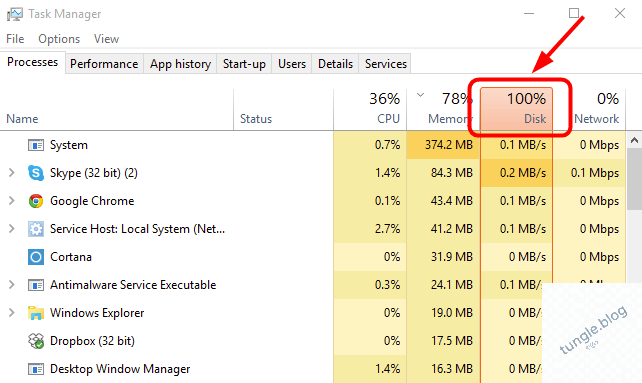Click the 2.7% CPU cell
This screenshot has width=642, height=383.
point(370,229)
